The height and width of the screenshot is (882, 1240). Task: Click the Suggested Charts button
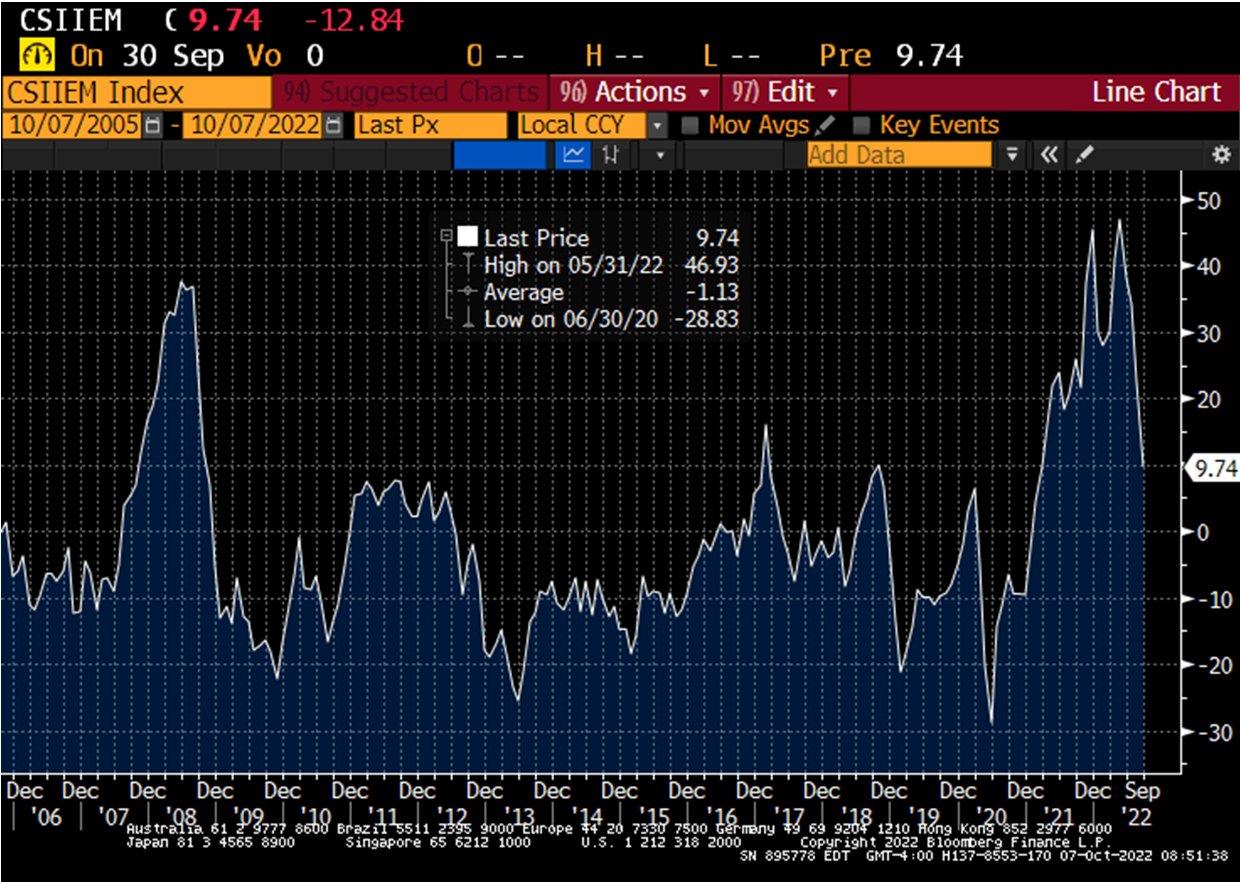point(410,92)
